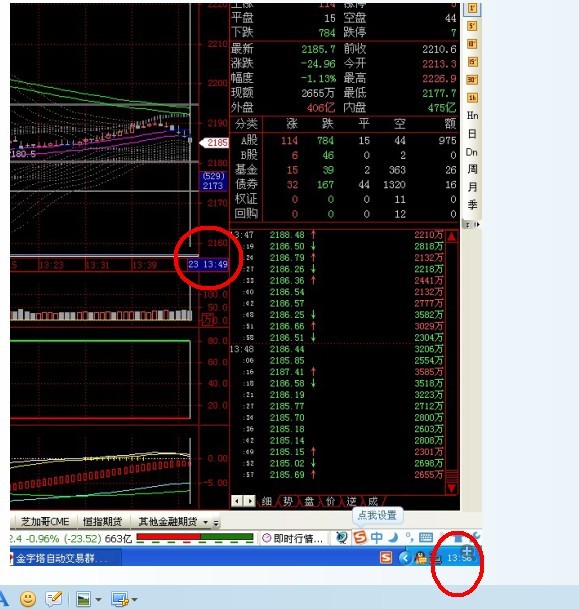
Task: Click the Sogou S tray icon in taskbar
Action: click(x=386, y=558)
